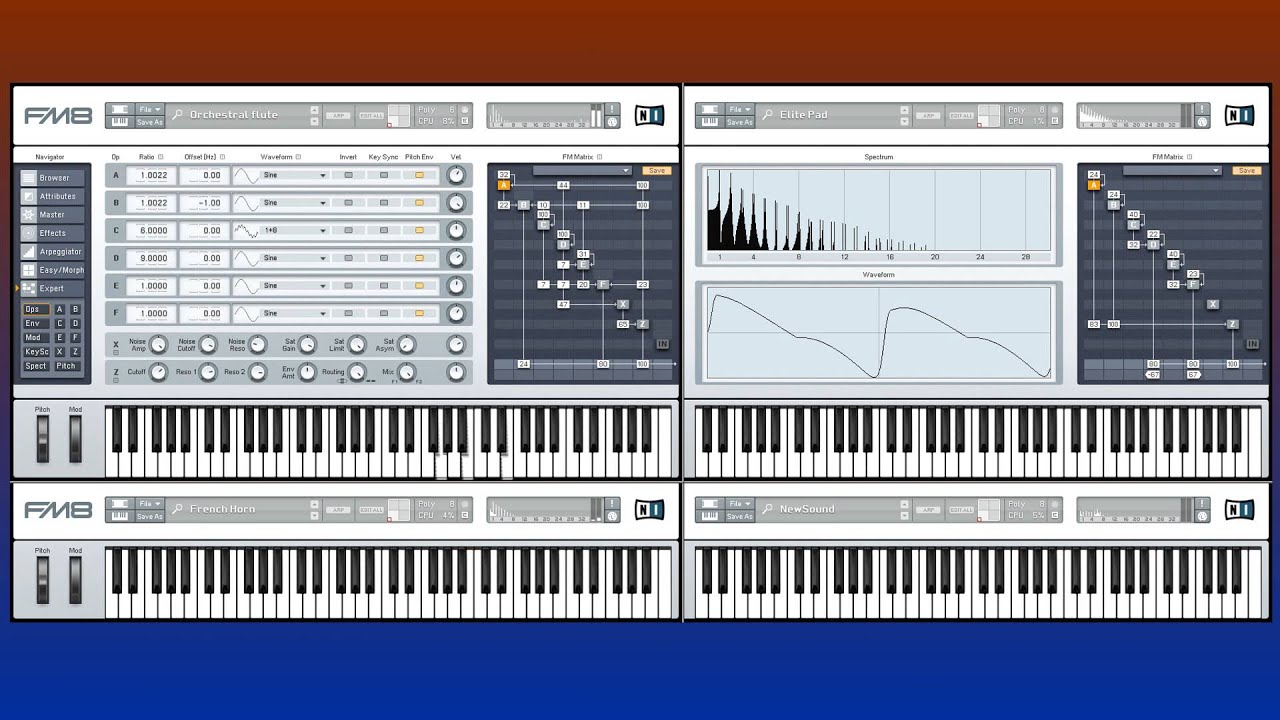1280x720 pixels.
Task: Open operator E waveform dropdown
Action: pyautogui.click(x=294, y=286)
